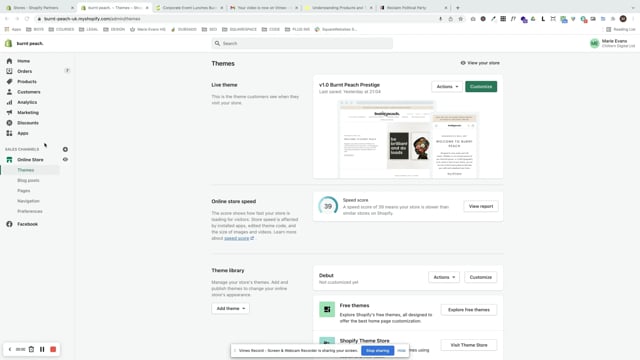The width and height of the screenshot is (640, 360).
Task: Go to Blog posts submenu item
Action: [28, 180]
